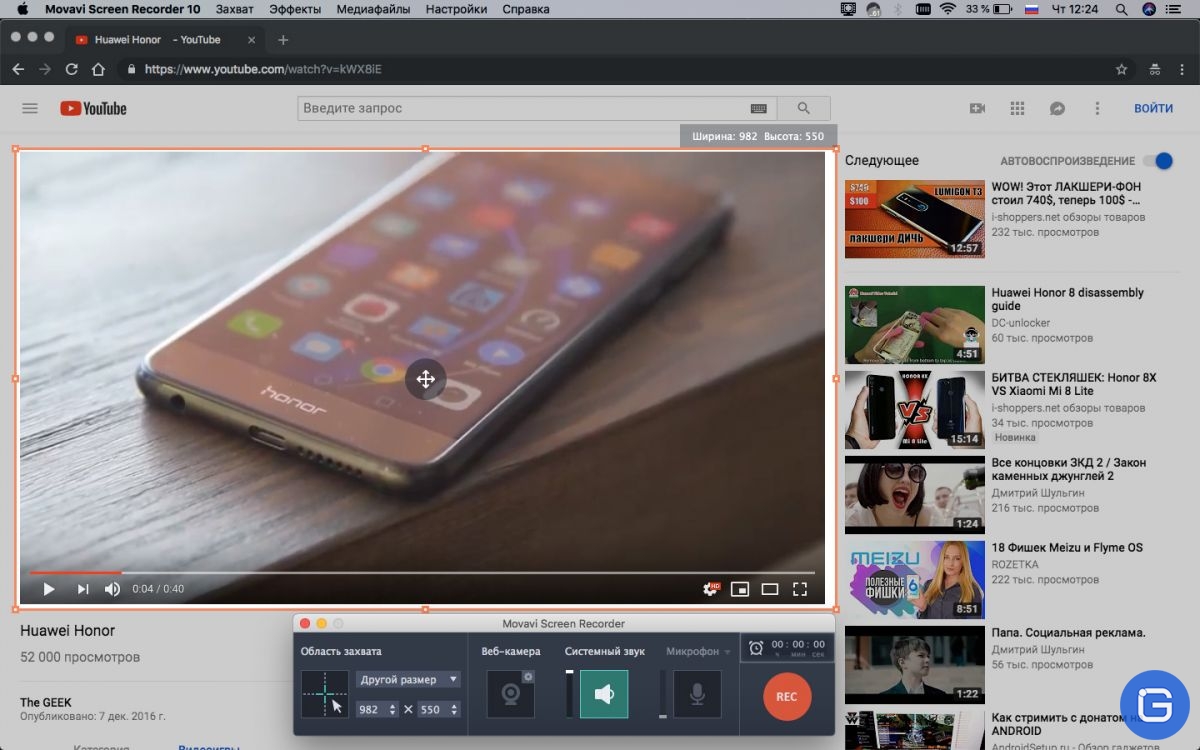Pick the capture area with the crosshair tool
This screenshot has height=750, width=1200.
325,694
